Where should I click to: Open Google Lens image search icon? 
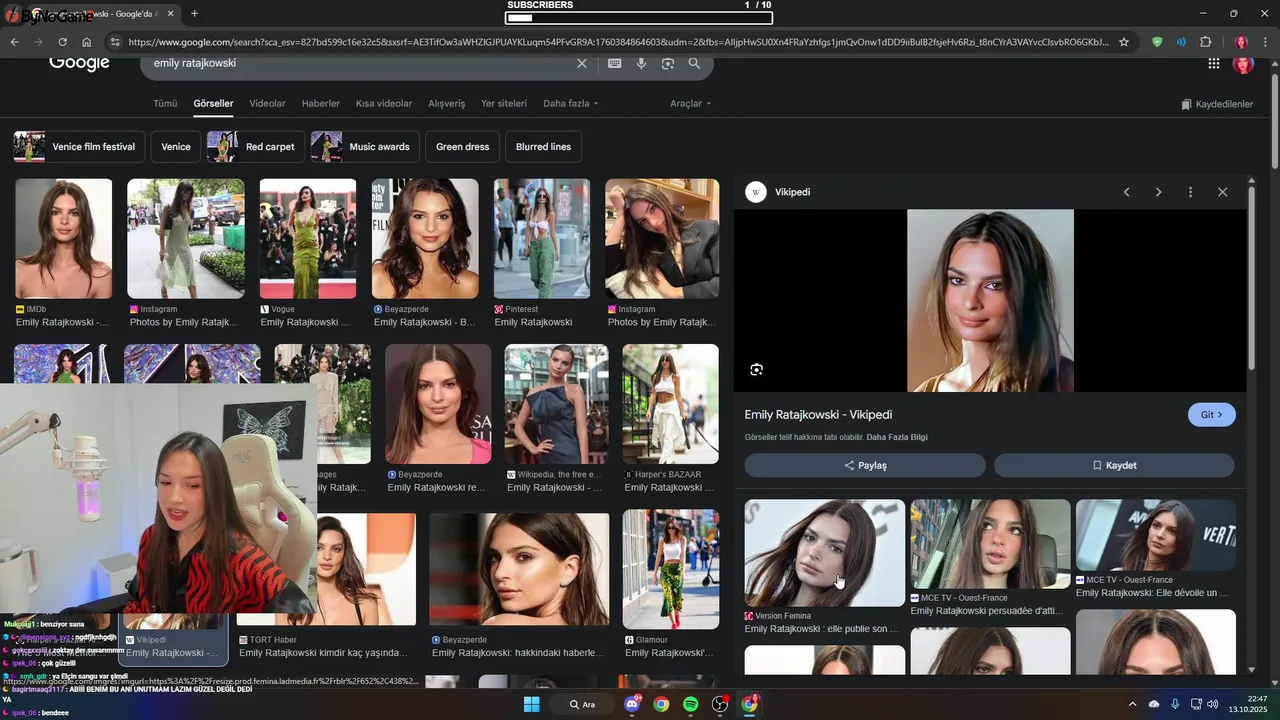(667, 63)
